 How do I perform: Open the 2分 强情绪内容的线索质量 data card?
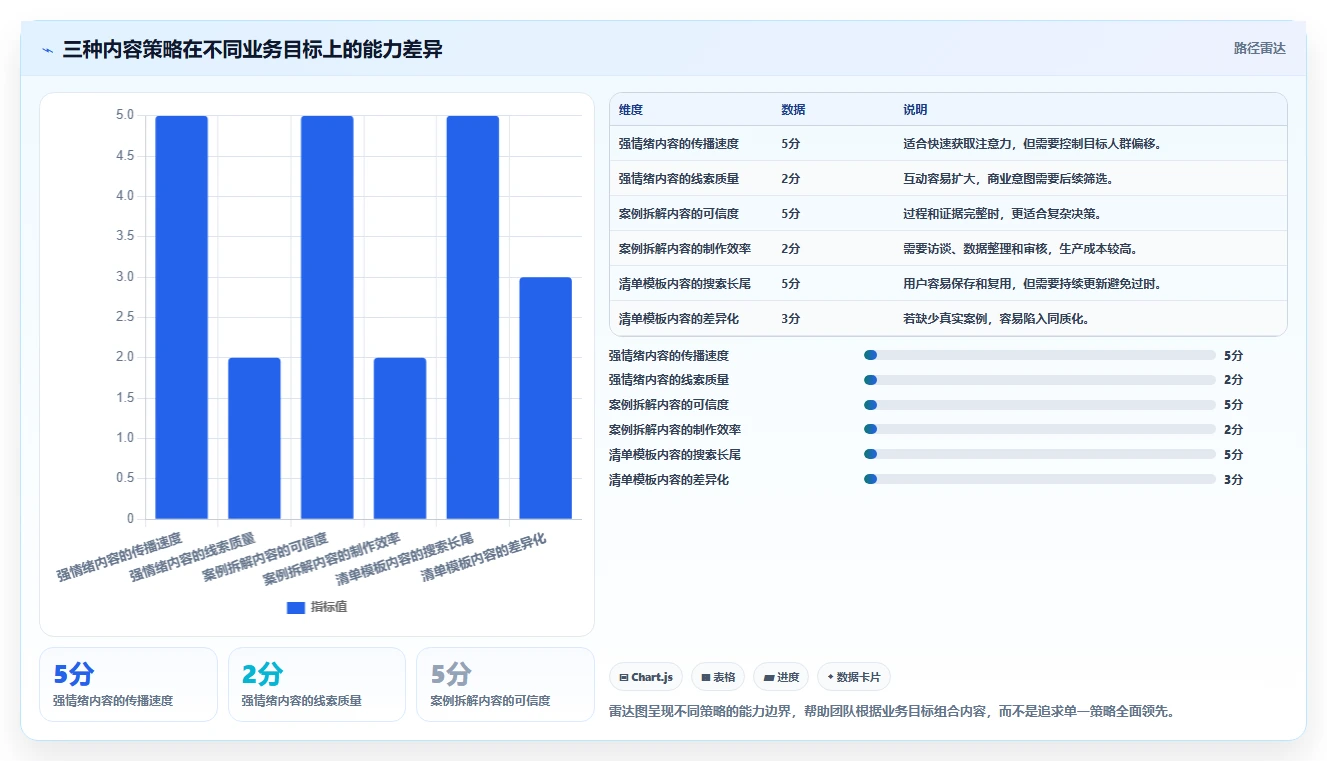tap(317, 684)
